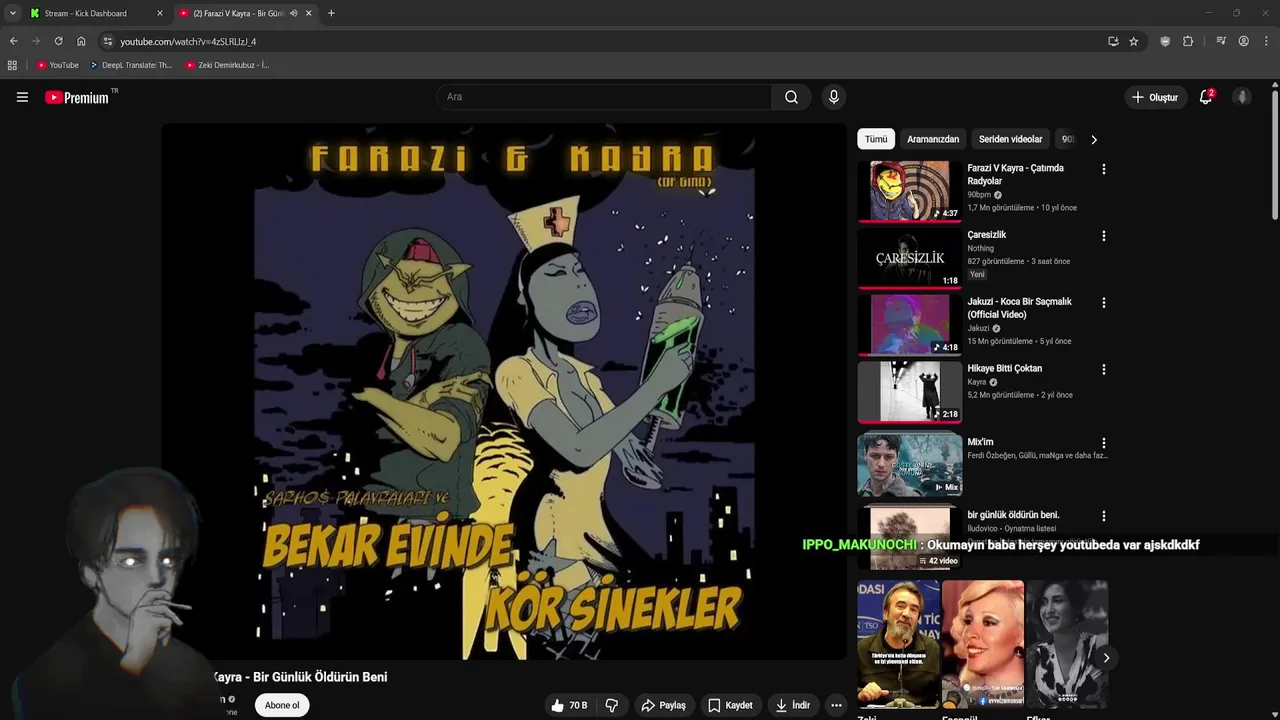This screenshot has width=1280, height=720.
Task: Open a new browser tab
Action: tap(331, 13)
